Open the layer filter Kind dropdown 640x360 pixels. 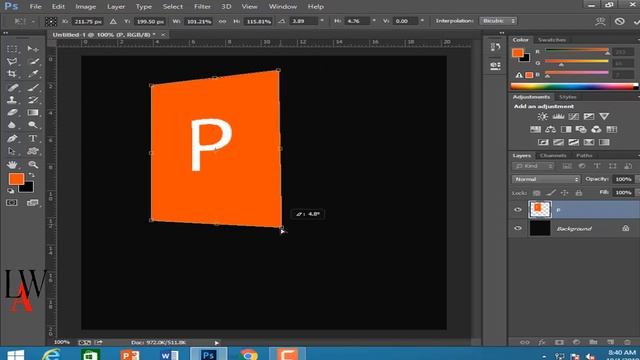point(533,166)
